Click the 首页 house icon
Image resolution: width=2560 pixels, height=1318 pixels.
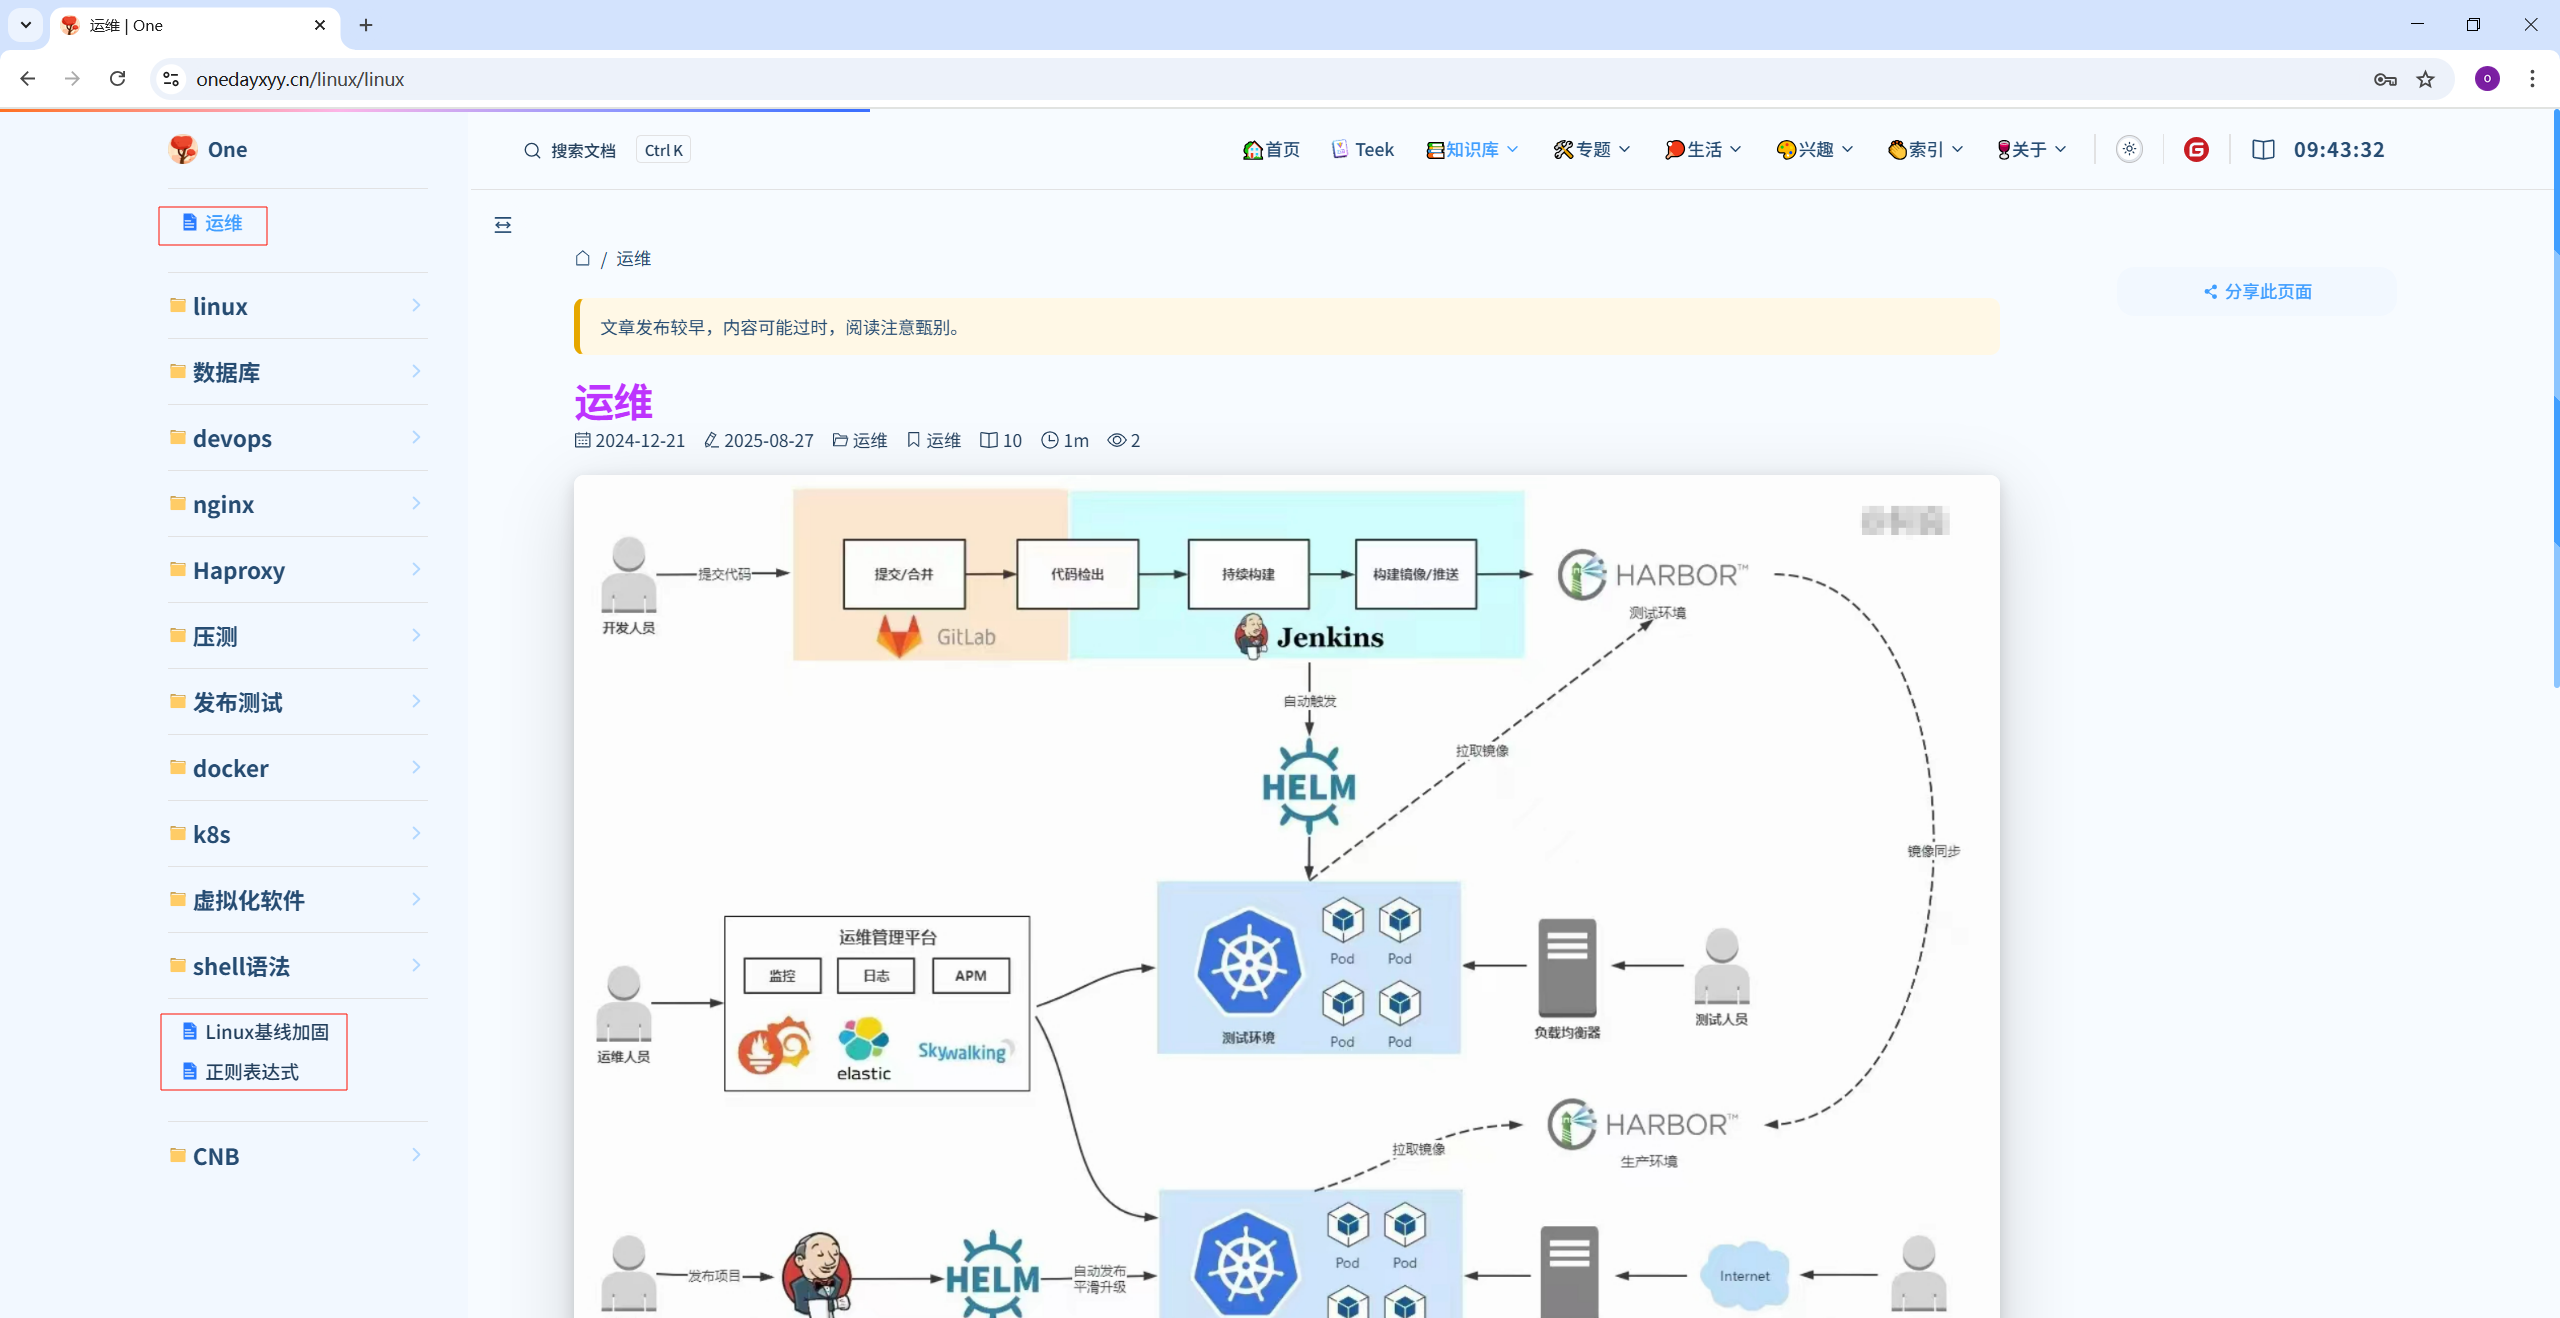[1252, 149]
